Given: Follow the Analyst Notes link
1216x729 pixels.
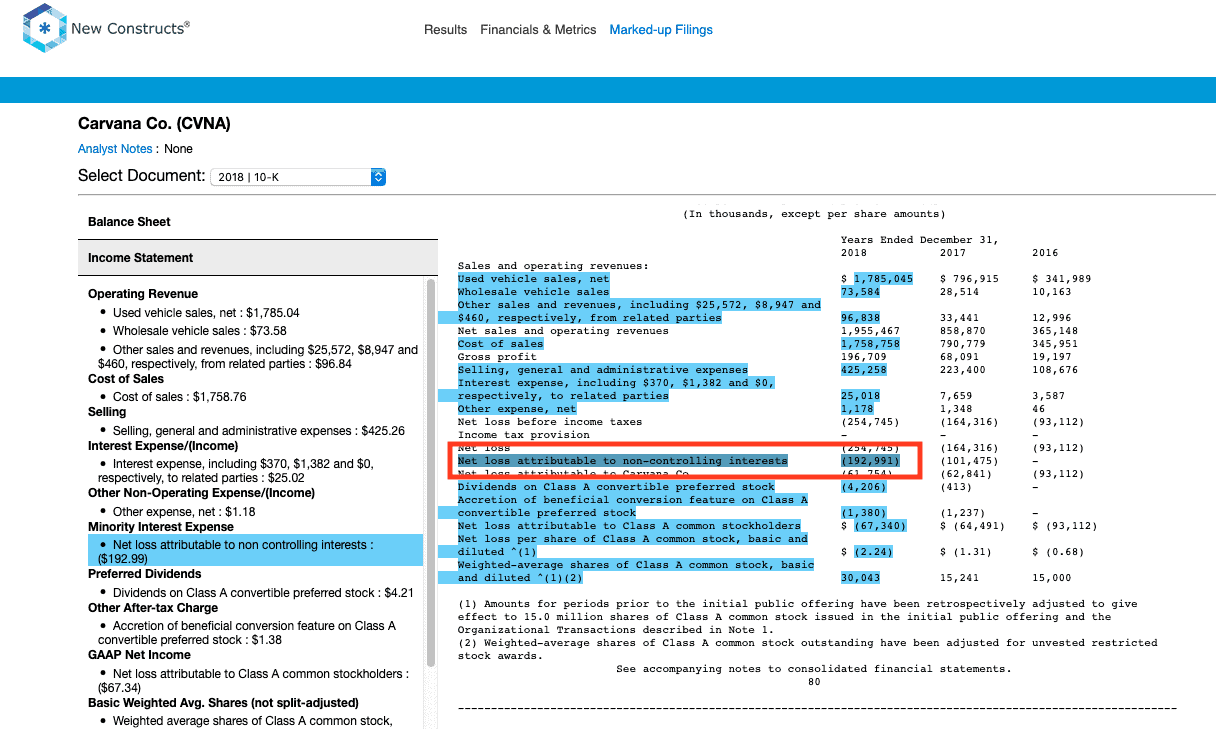Looking at the screenshot, I should [115, 149].
